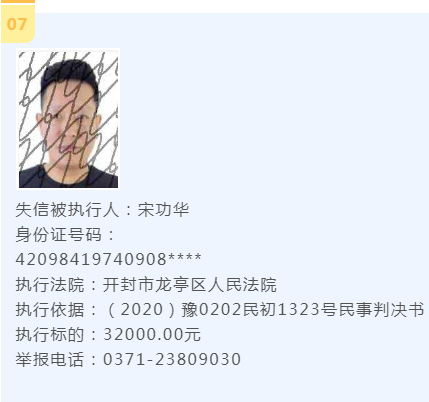Click the black shirt area of the photo

68,178
